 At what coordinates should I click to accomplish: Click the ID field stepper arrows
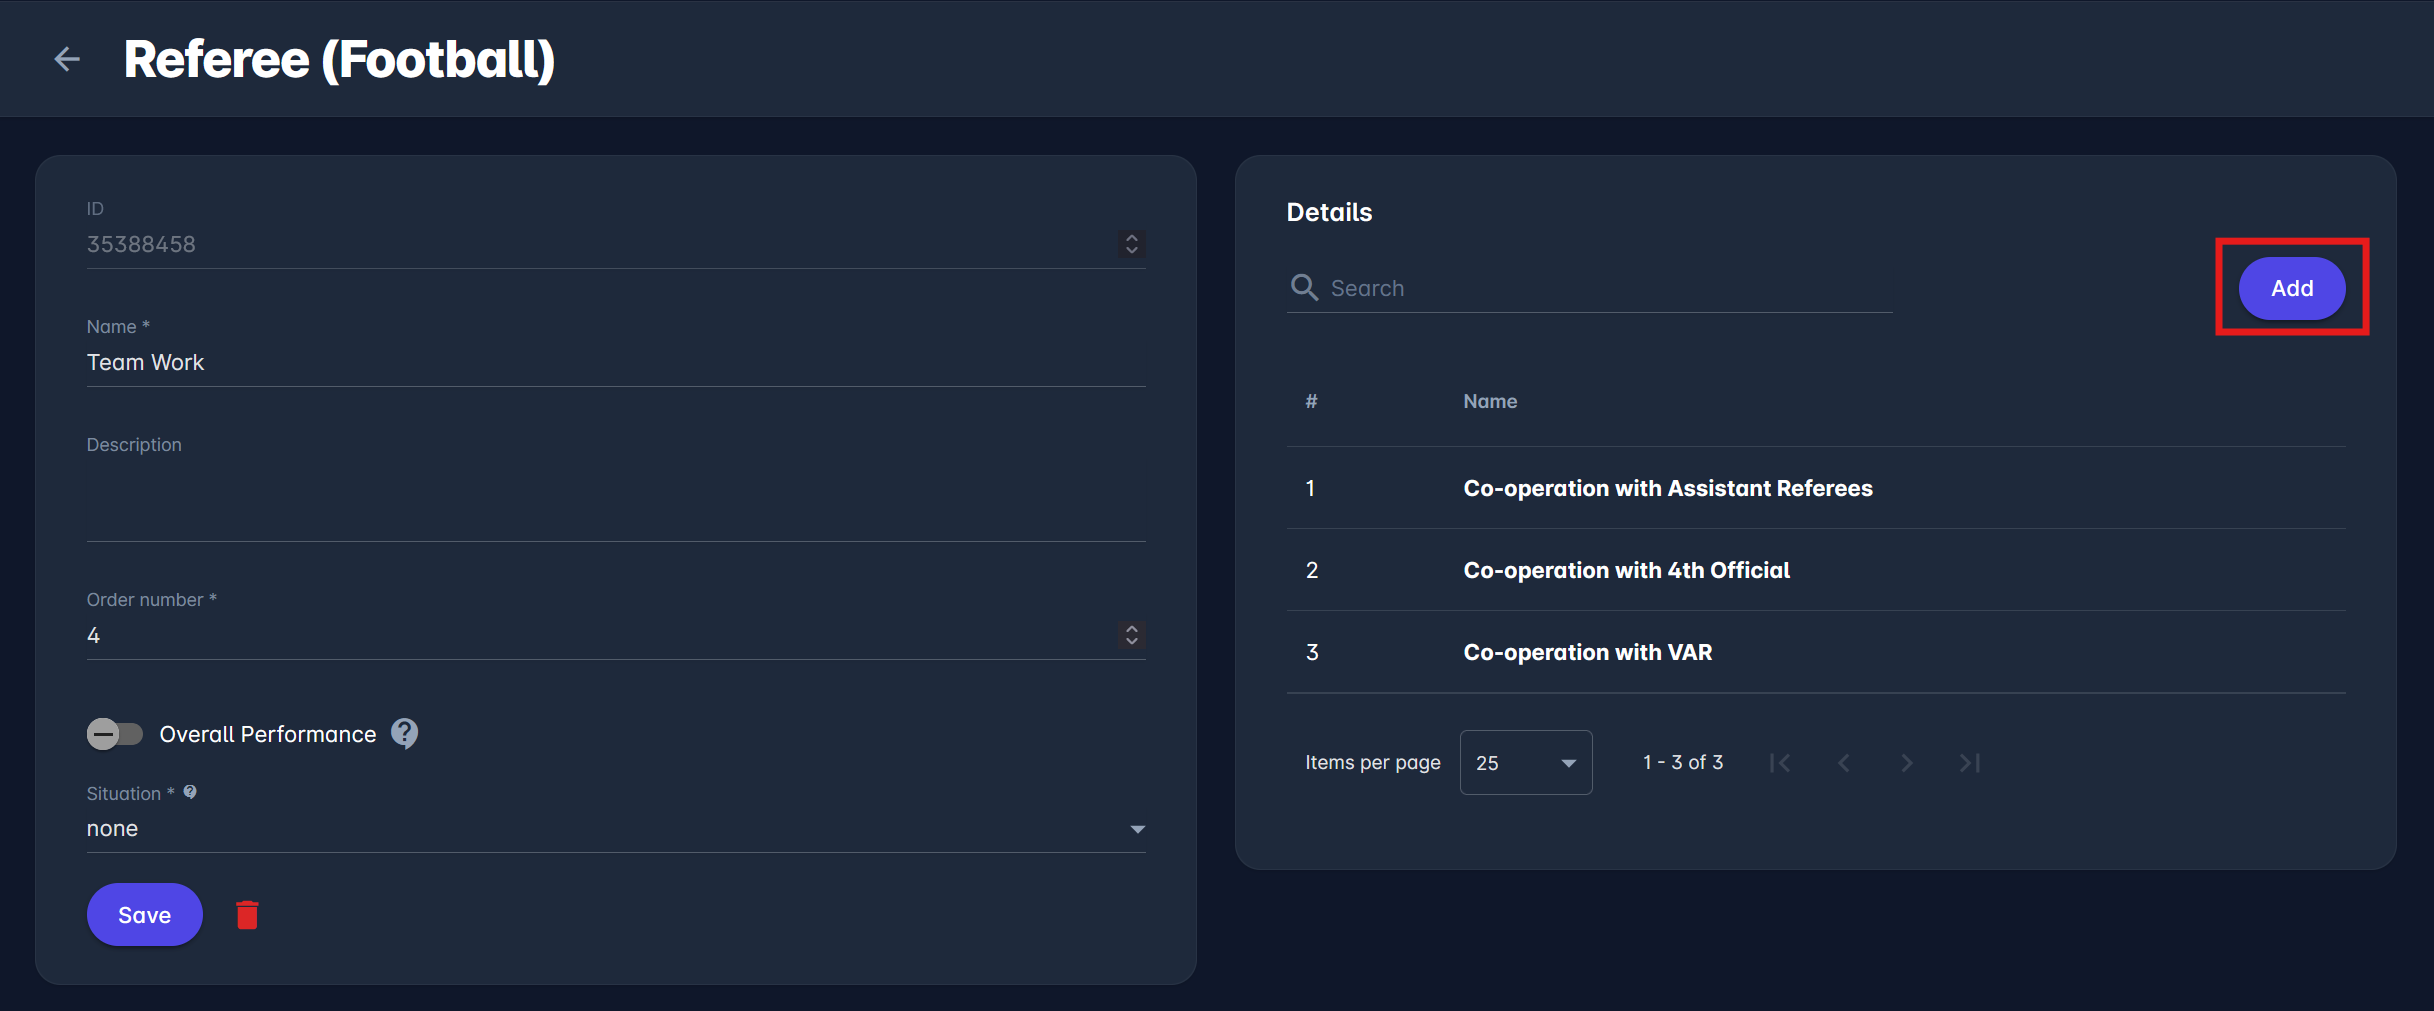point(1132,244)
